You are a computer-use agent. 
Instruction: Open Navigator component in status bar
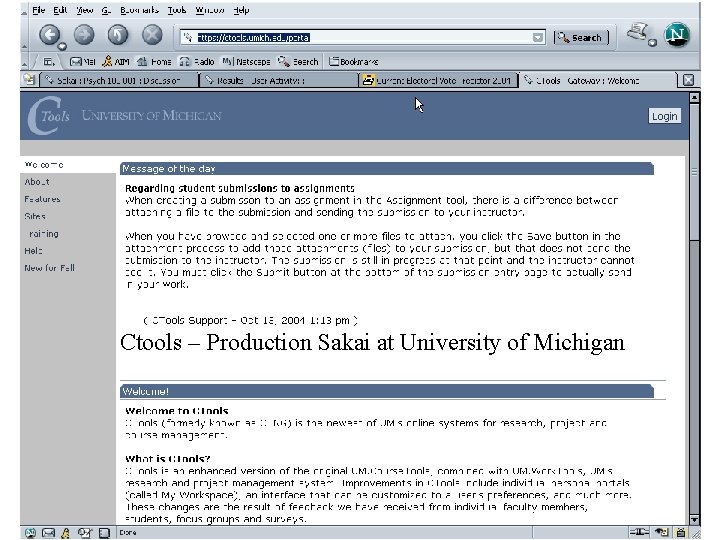(x=30, y=533)
